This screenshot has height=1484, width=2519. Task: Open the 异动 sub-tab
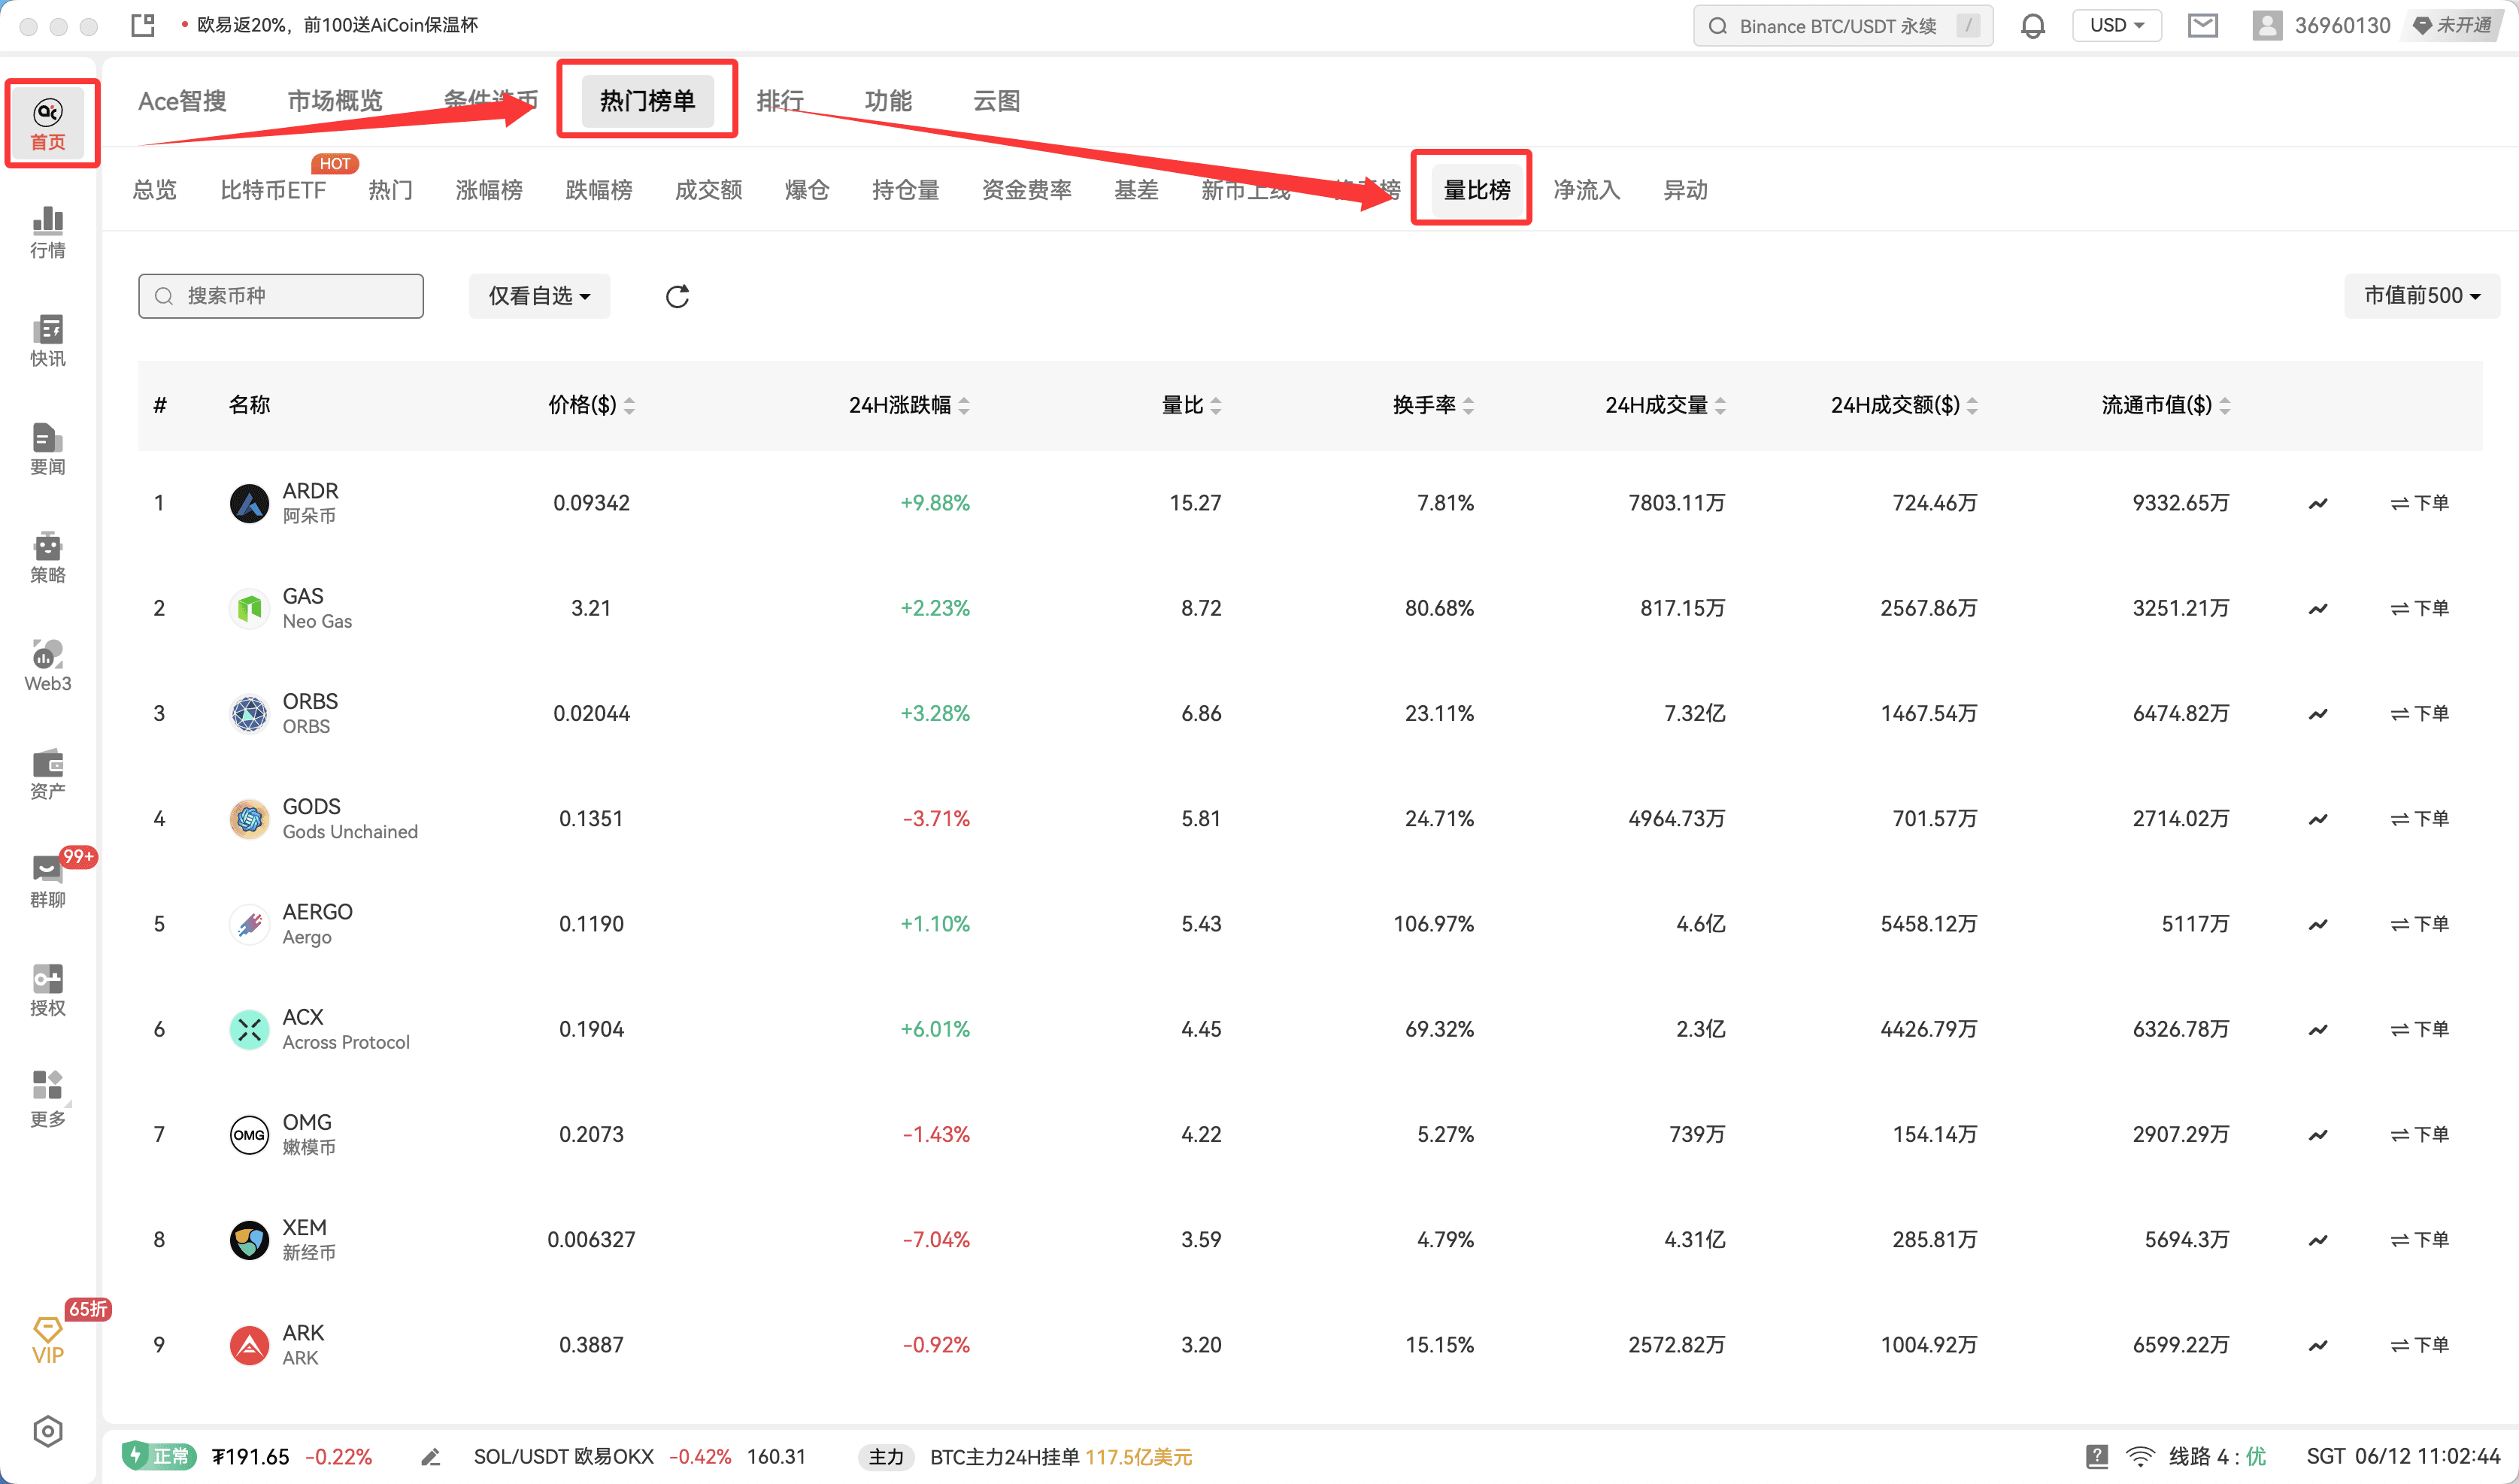click(1685, 190)
